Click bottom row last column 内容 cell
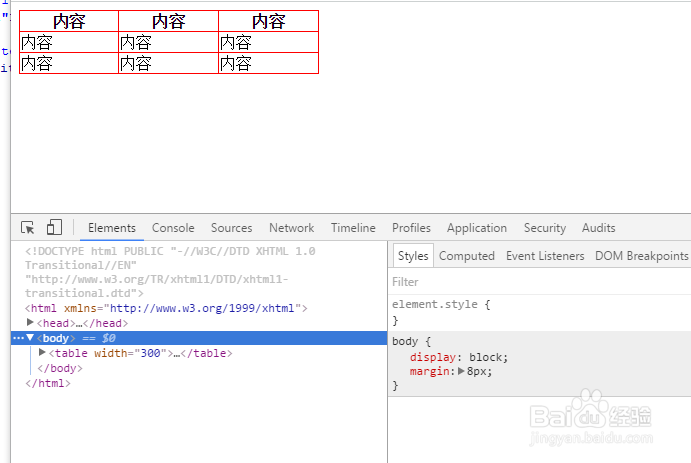The height and width of the screenshot is (463, 691). point(268,63)
